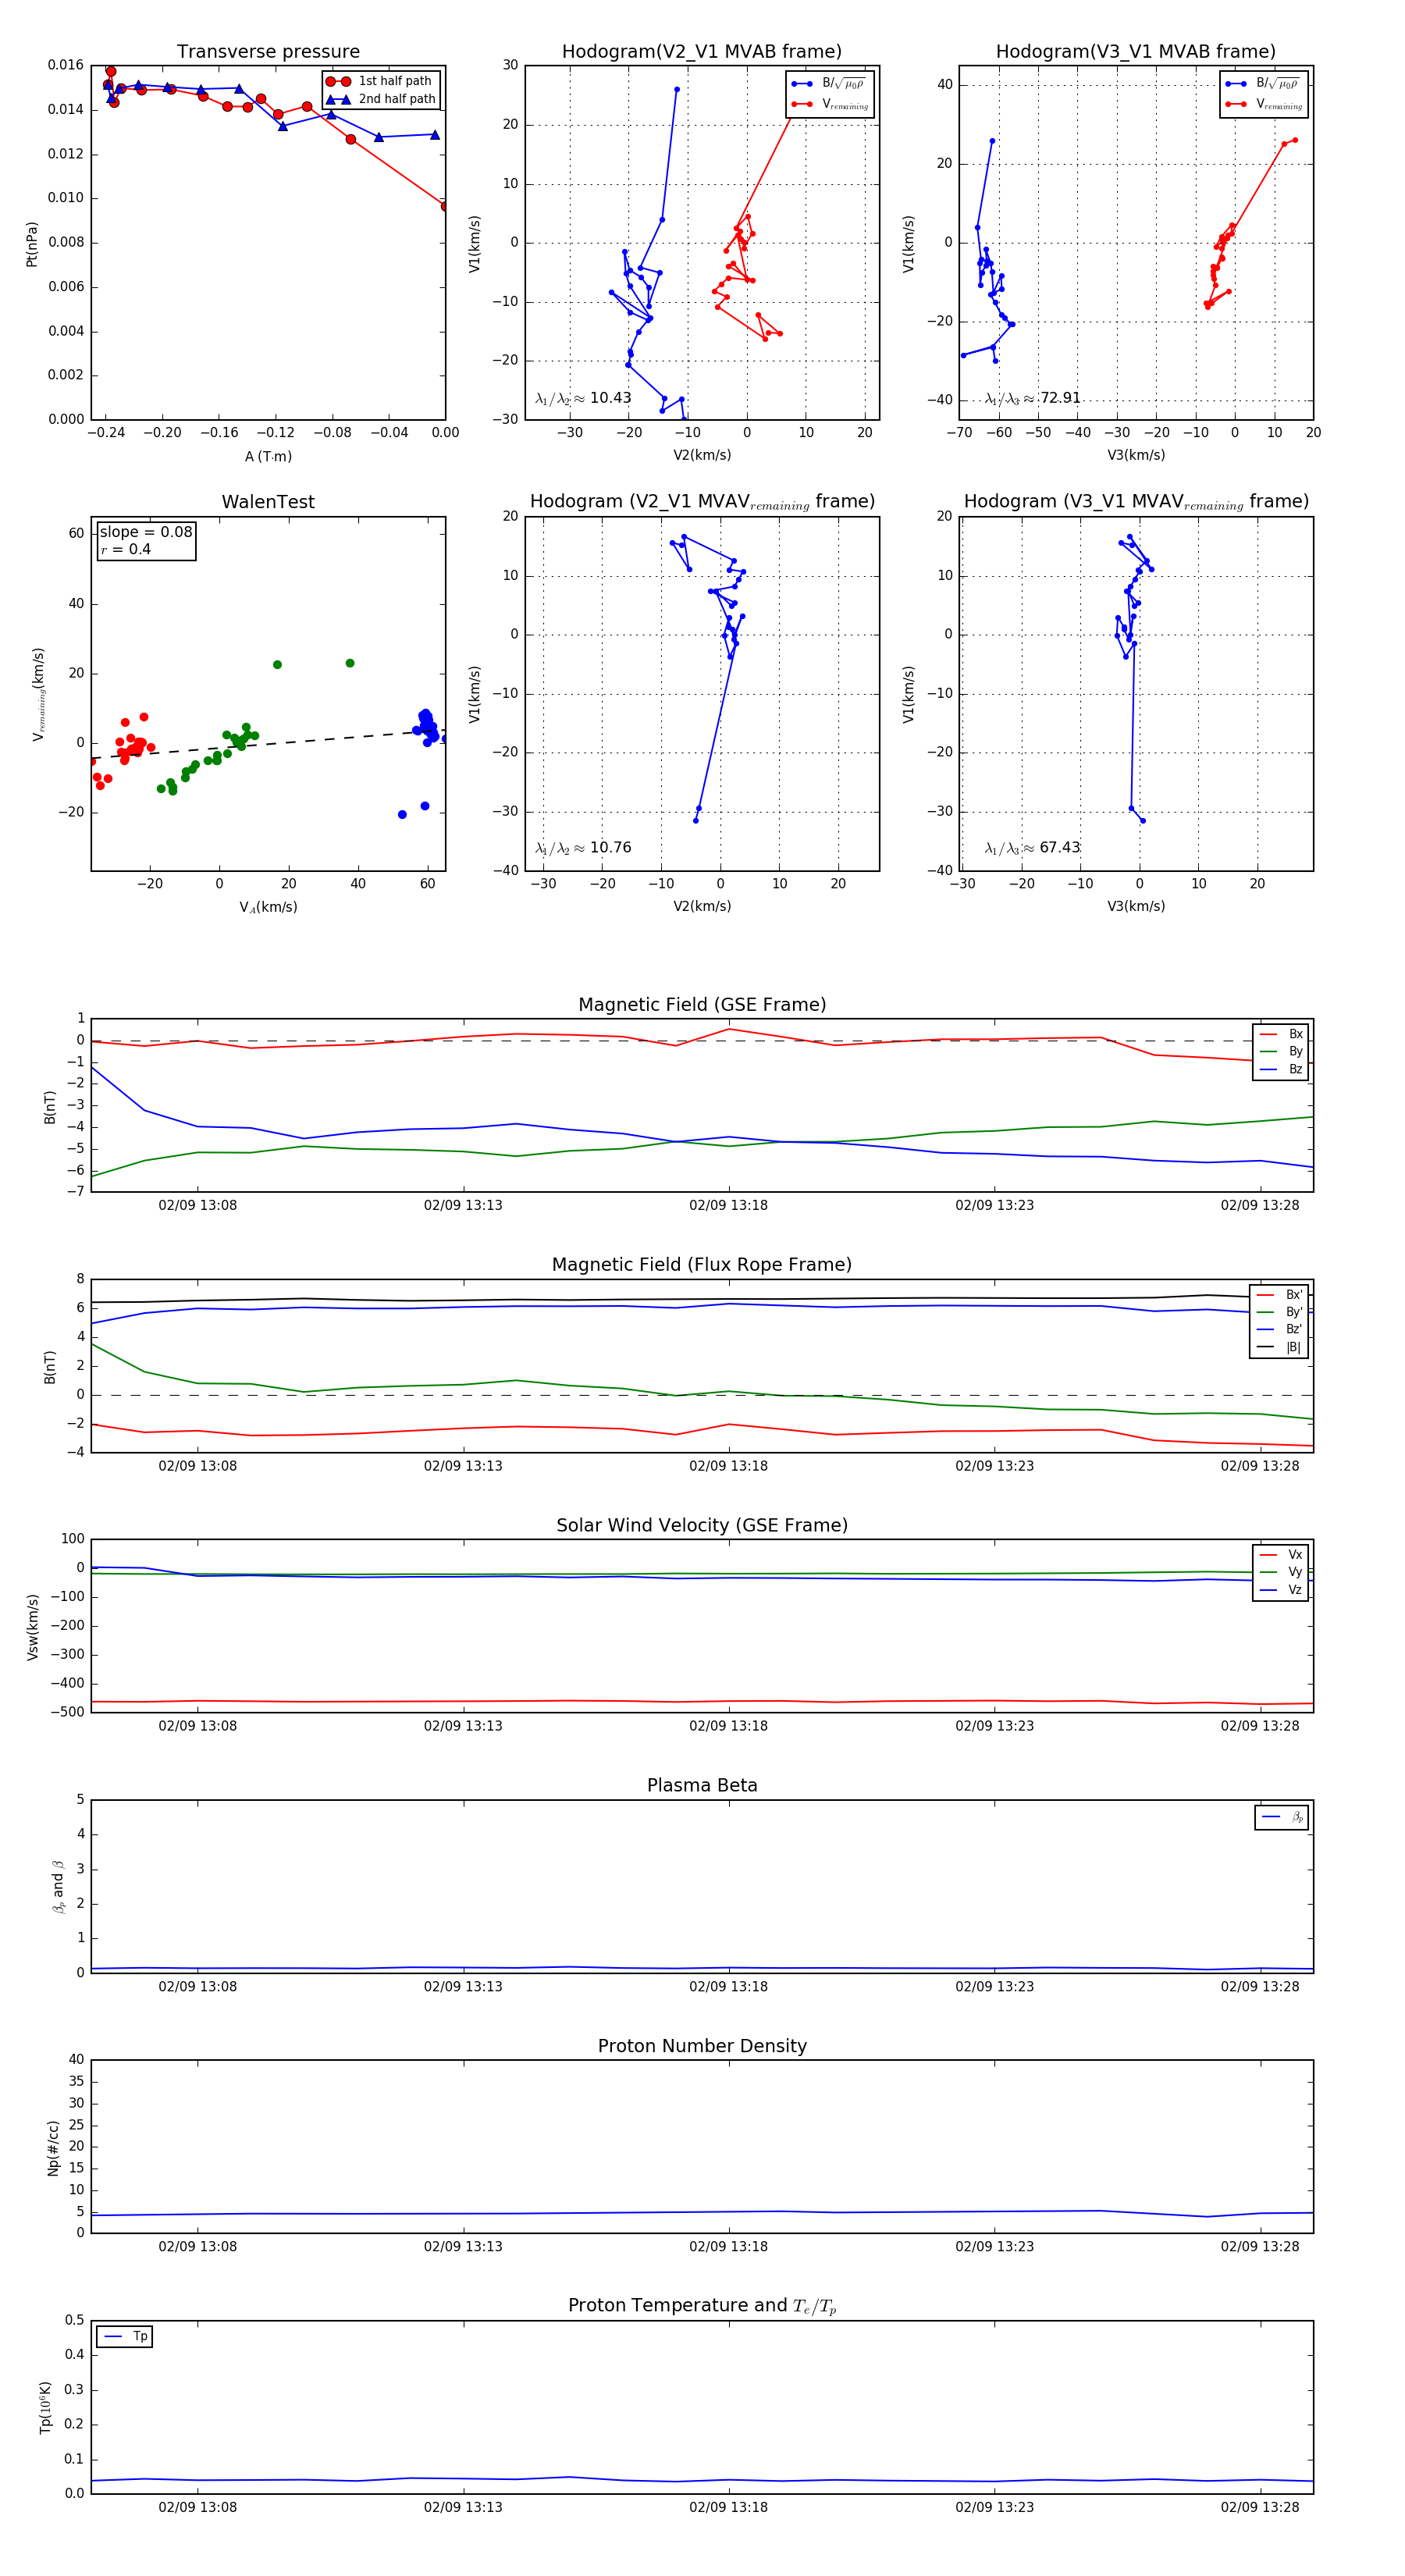Click the 'Magnetic Field (GSE Frame)' title
This screenshot has height=2576, width=1405.
point(702,1005)
